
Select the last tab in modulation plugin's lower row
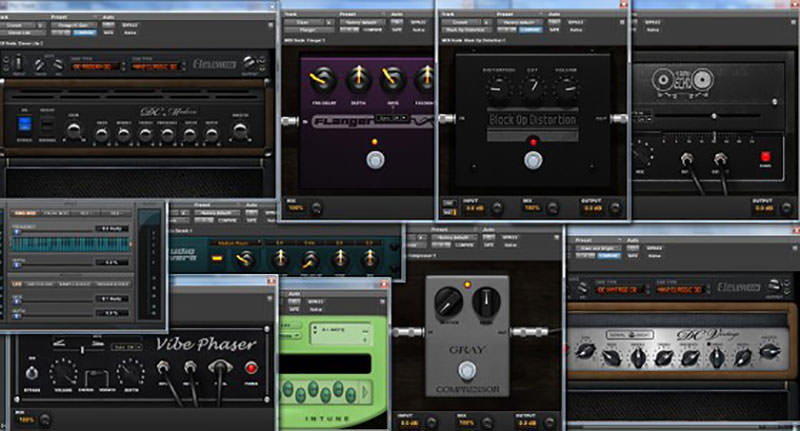112,284
